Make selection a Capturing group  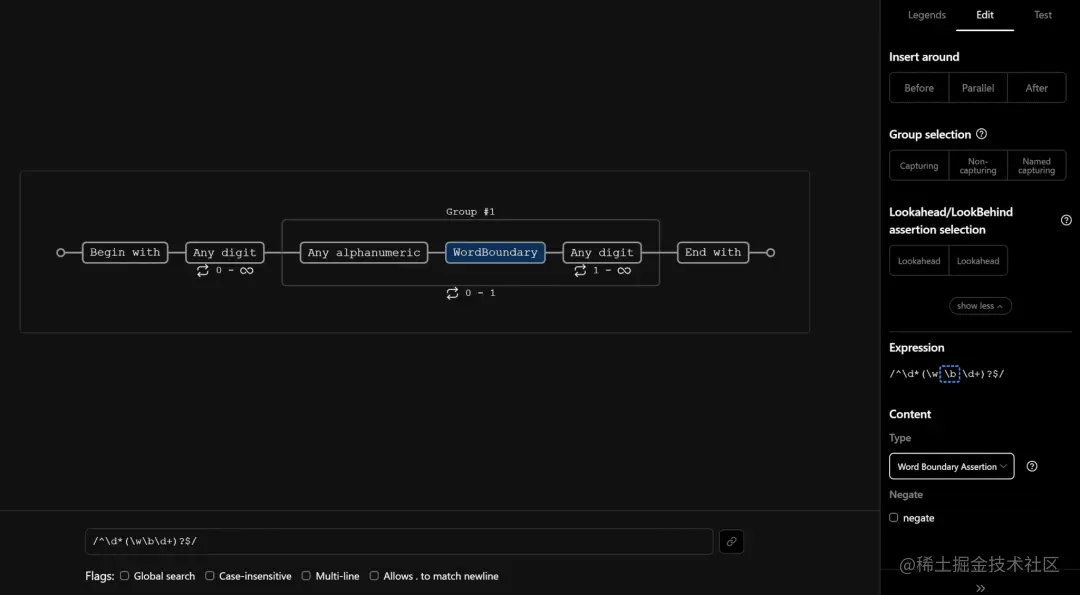919,166
